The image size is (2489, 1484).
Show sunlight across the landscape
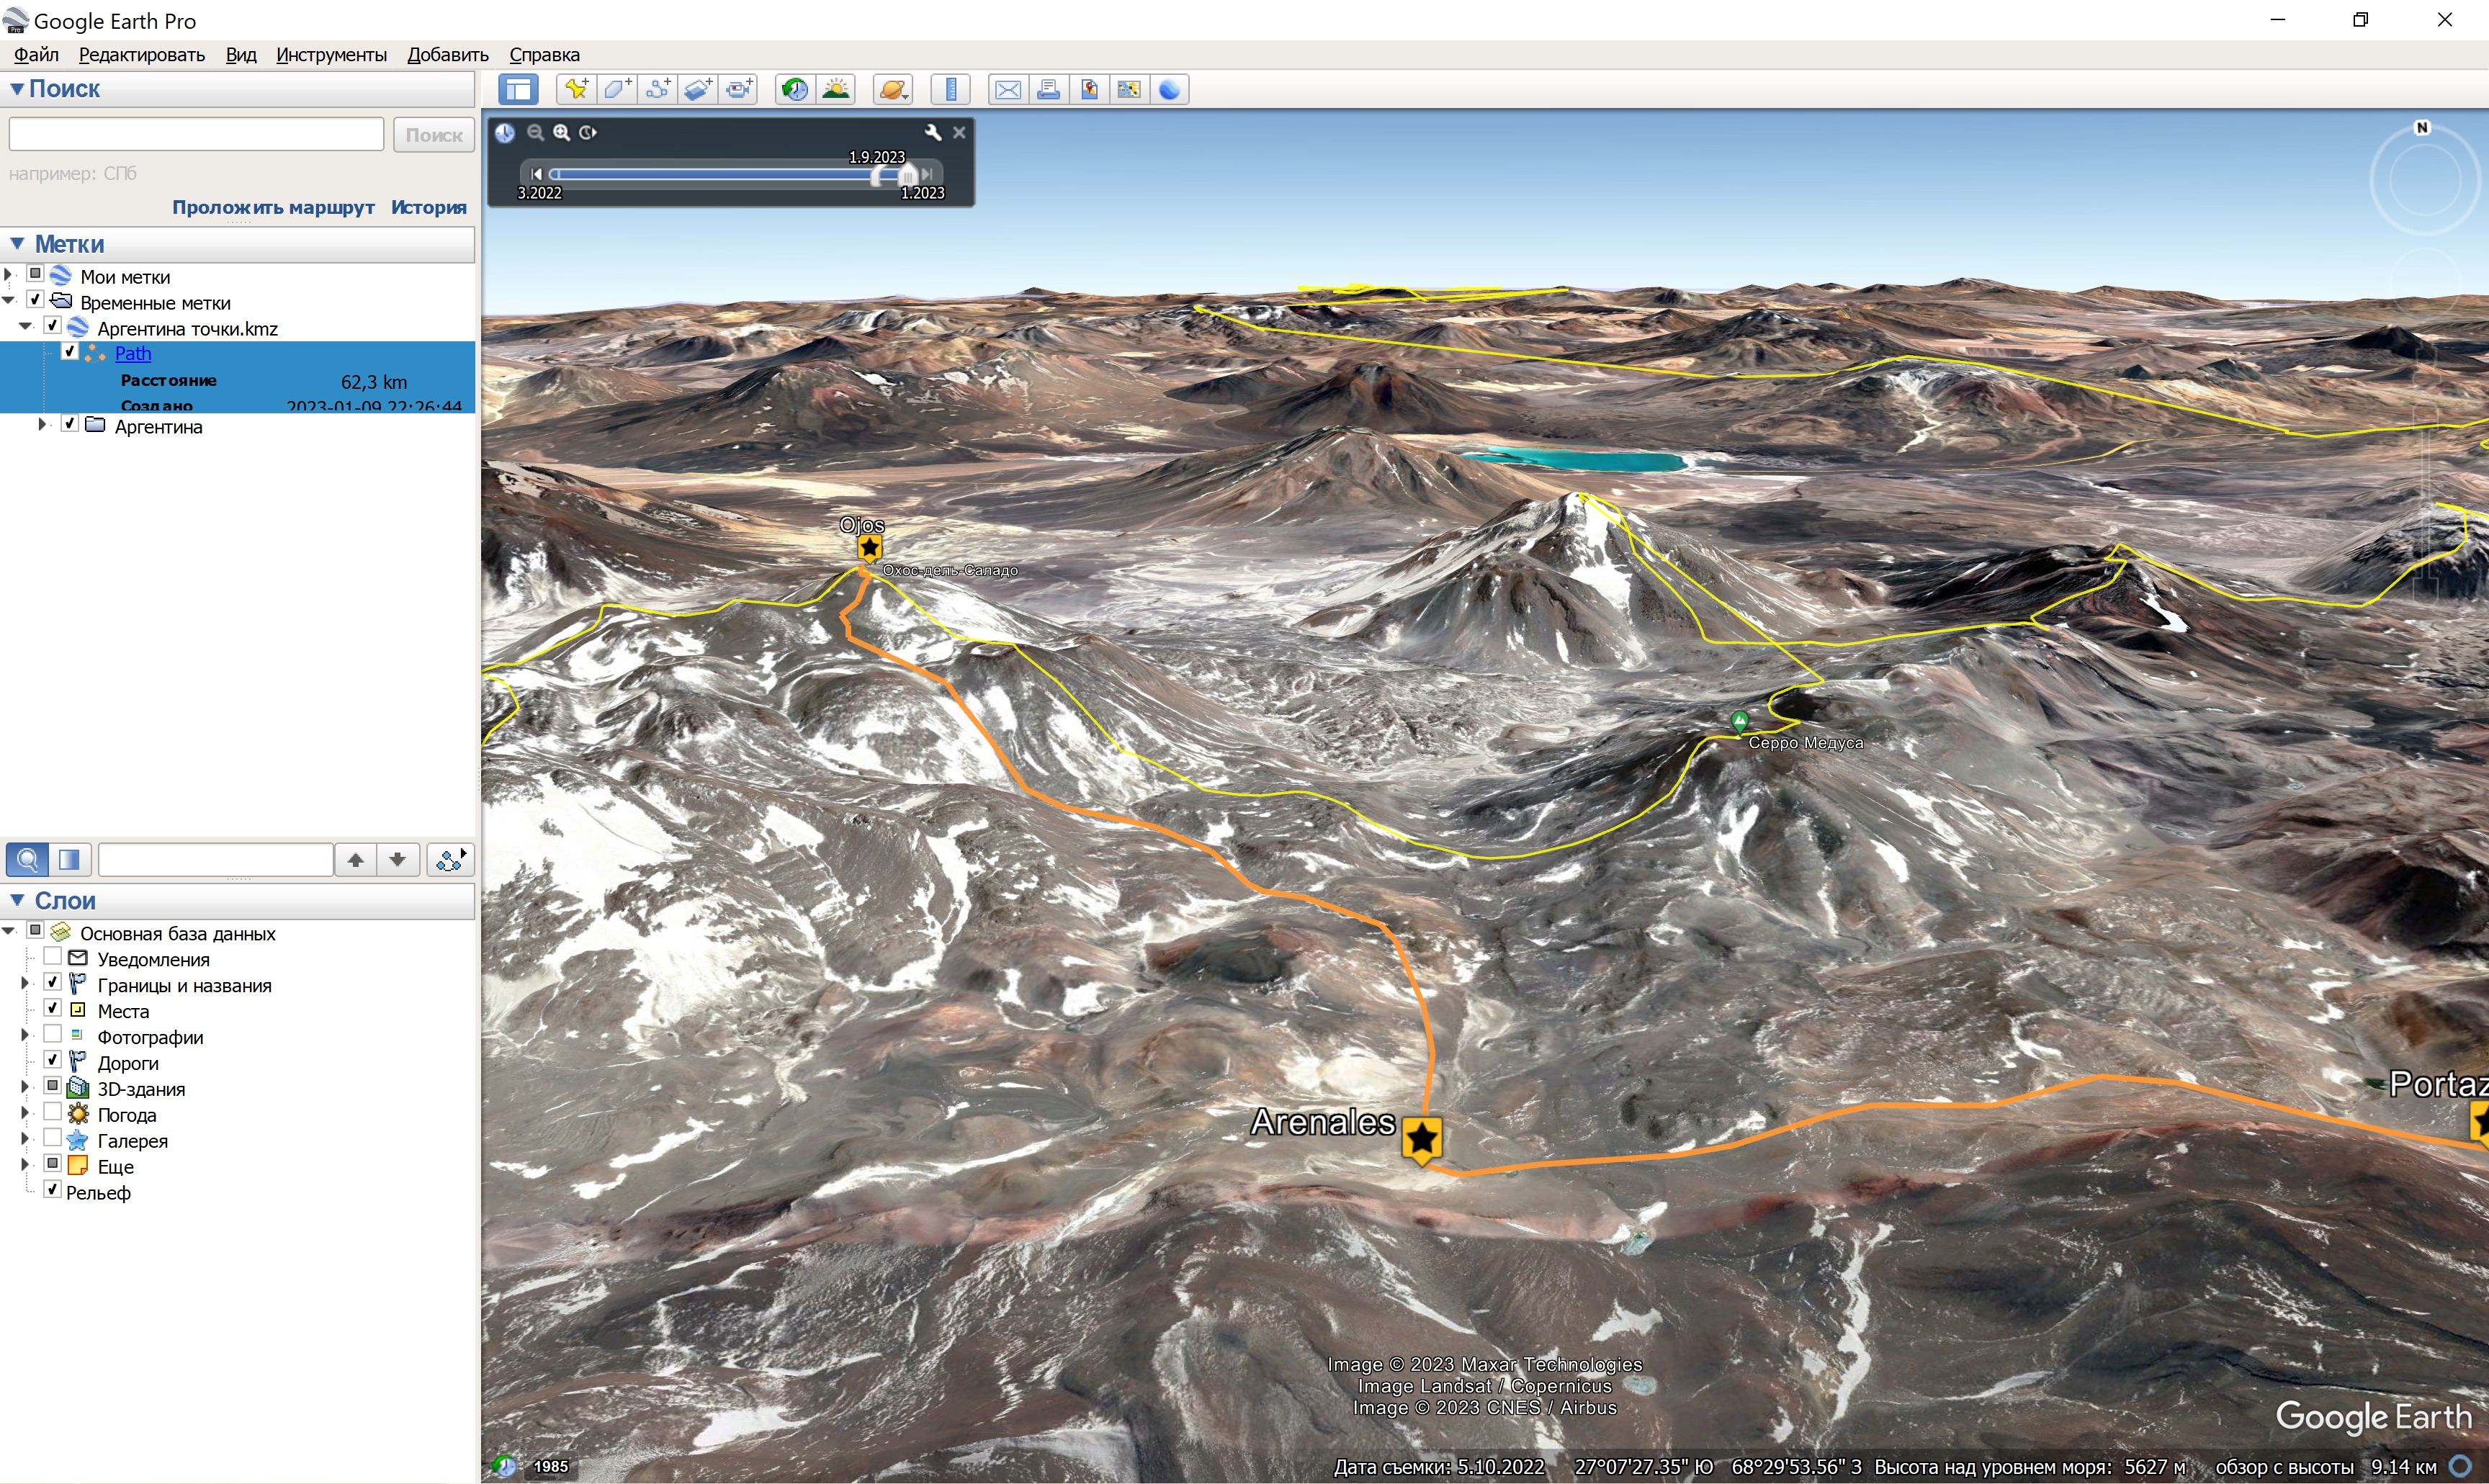coord(836,90)
